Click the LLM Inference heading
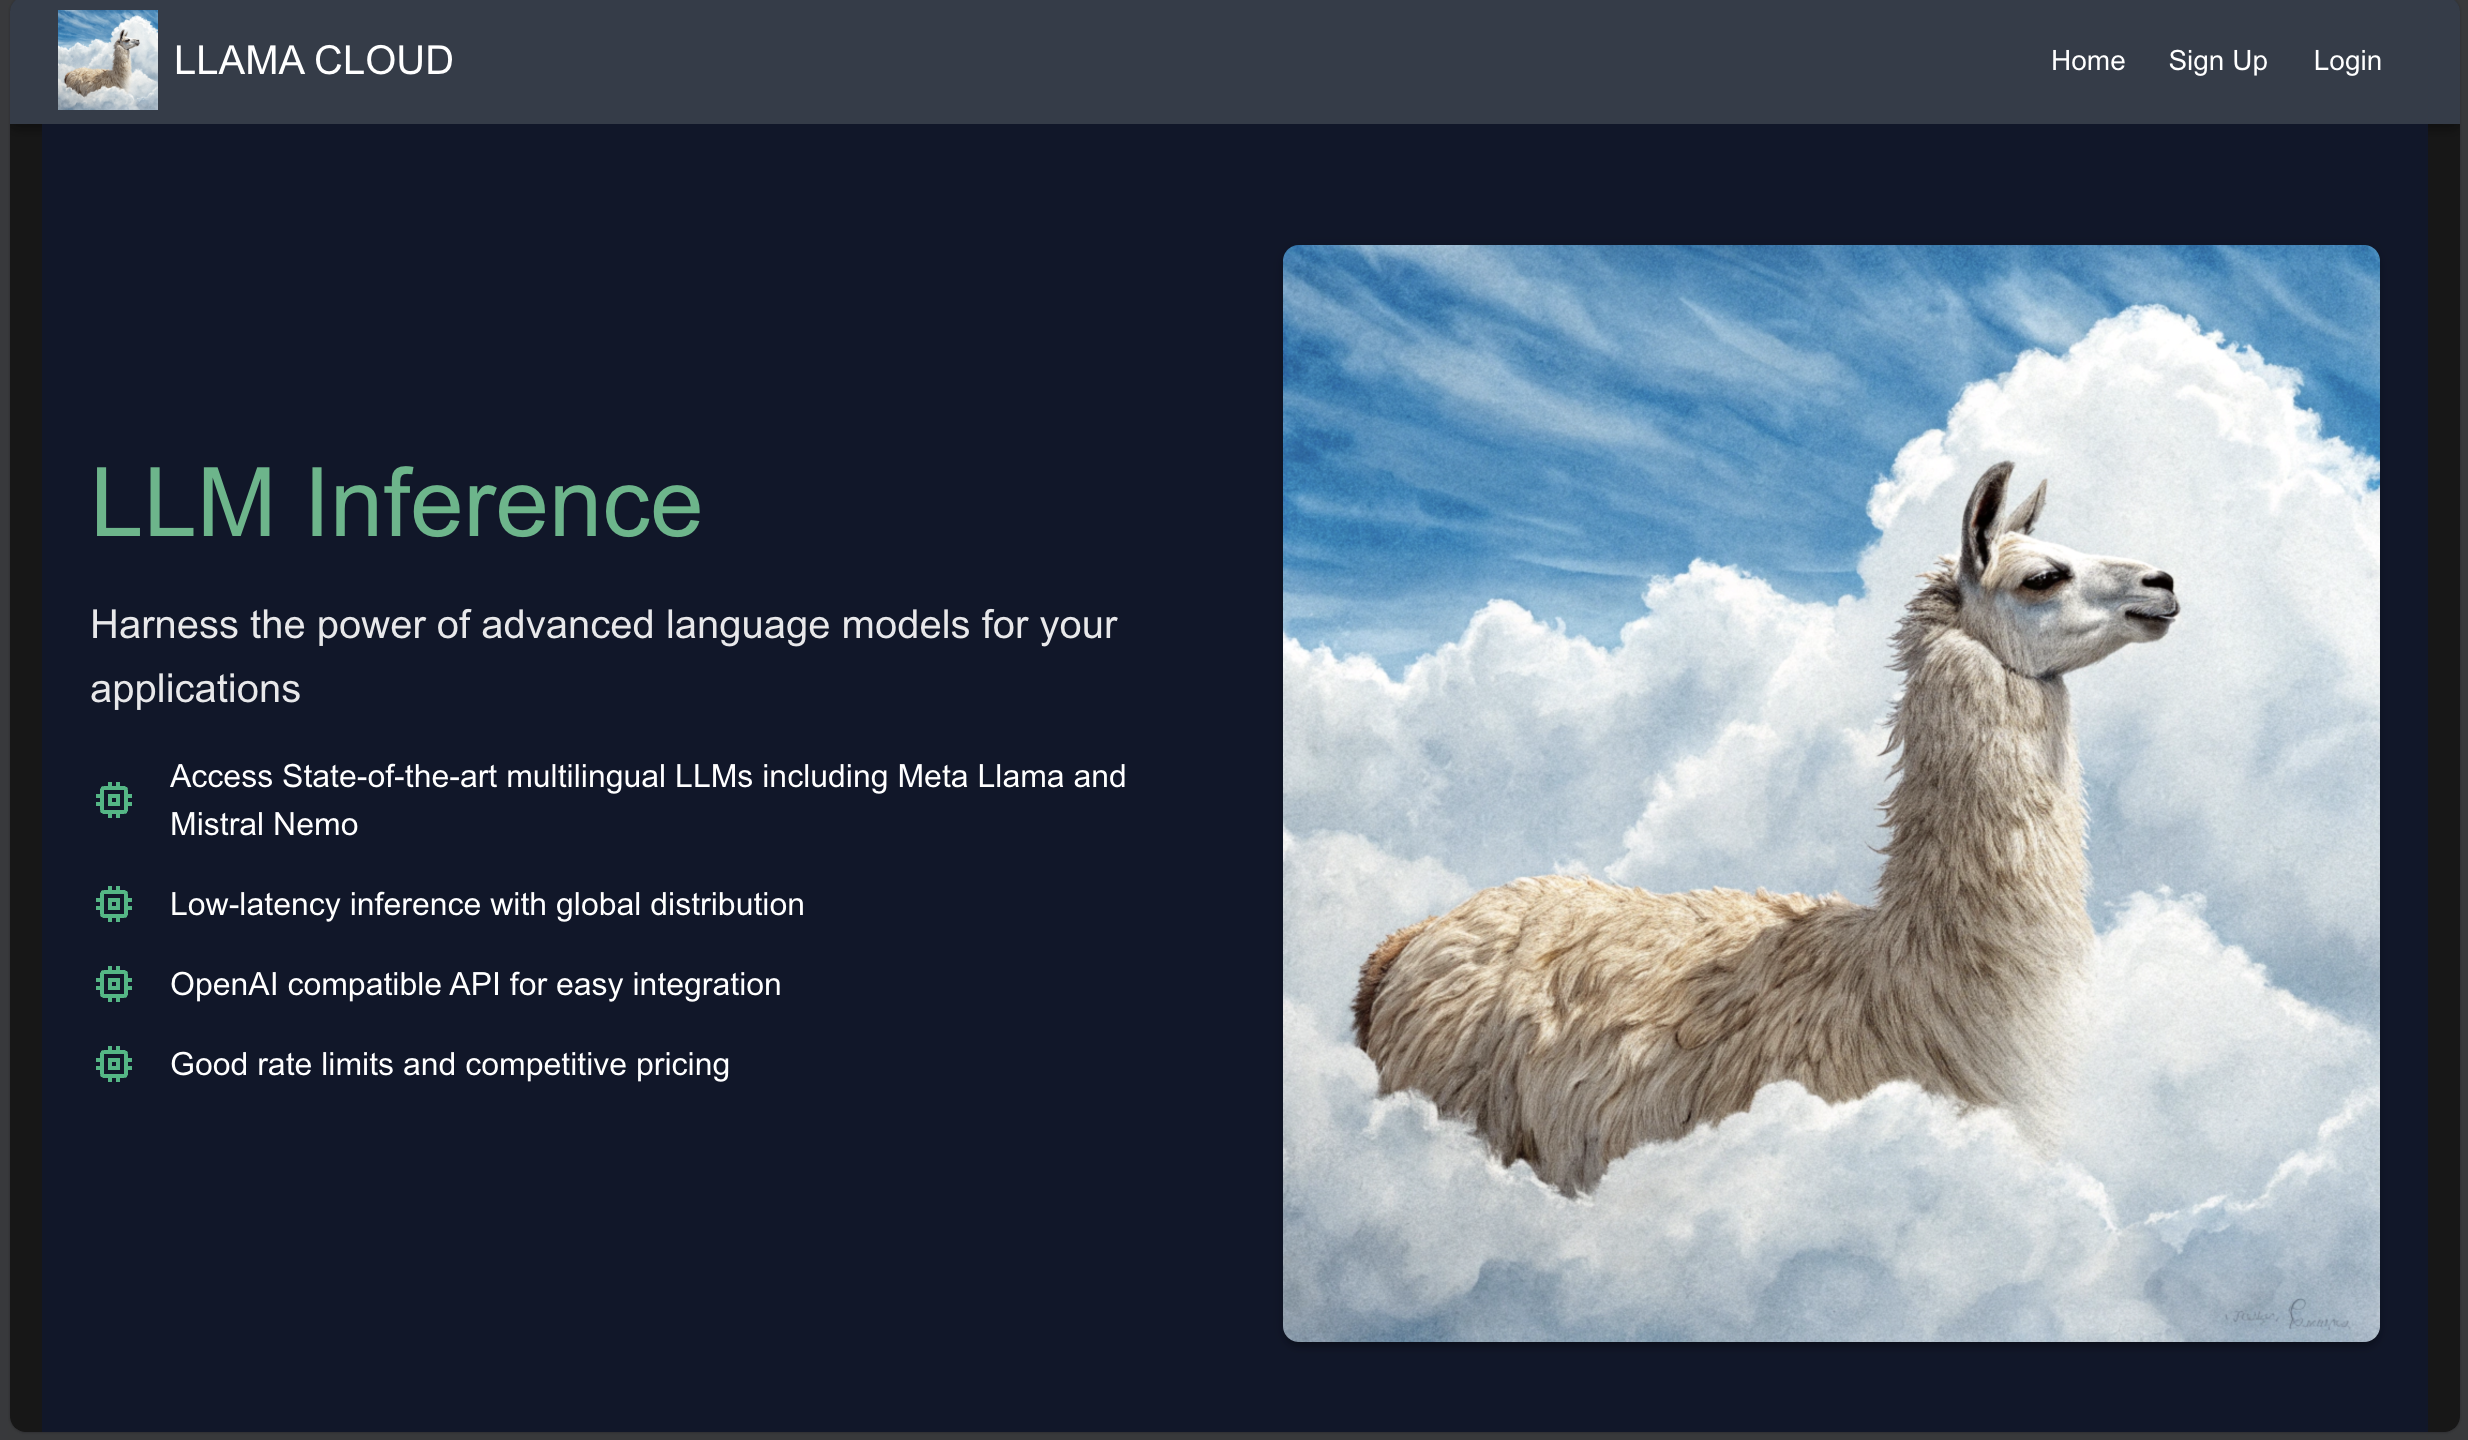This screenshot has height=1440, width=2468. [396, 503]
